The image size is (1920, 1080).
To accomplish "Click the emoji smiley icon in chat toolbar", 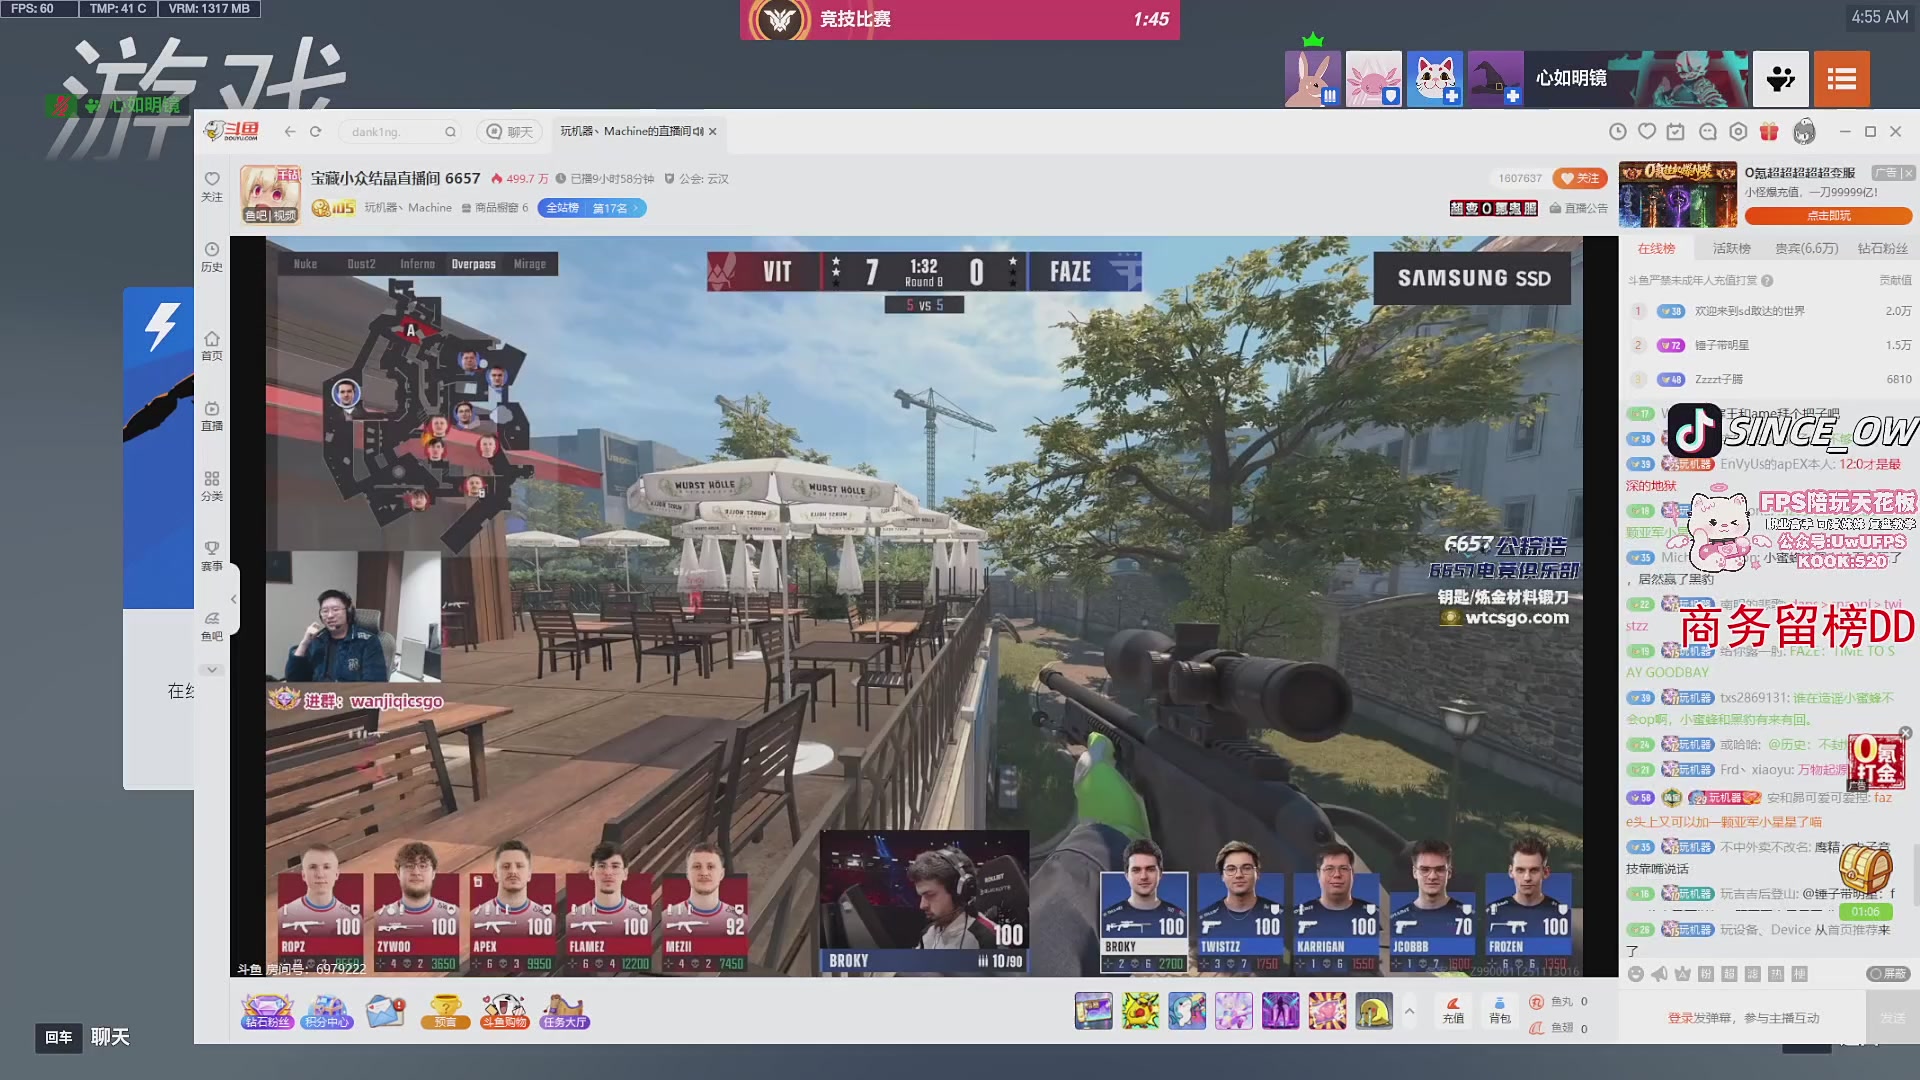I will (1635, 974).
